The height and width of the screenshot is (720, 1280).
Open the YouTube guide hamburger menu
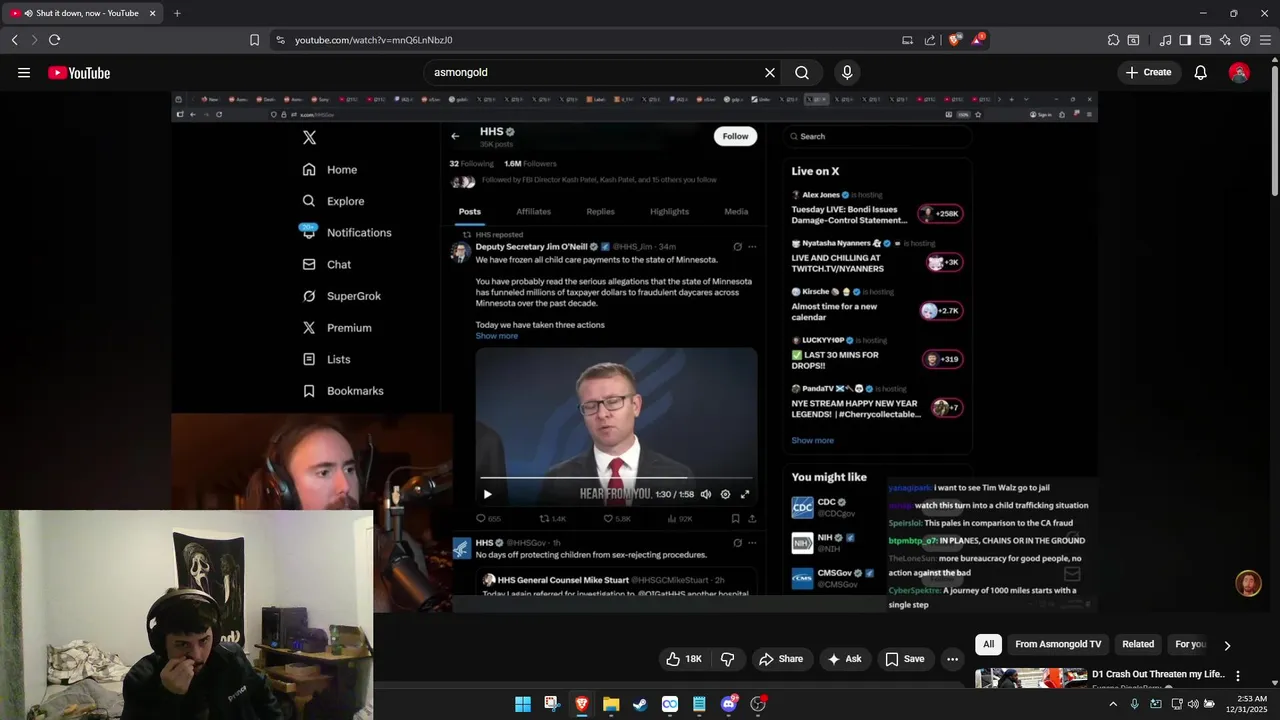pos(24,72)
